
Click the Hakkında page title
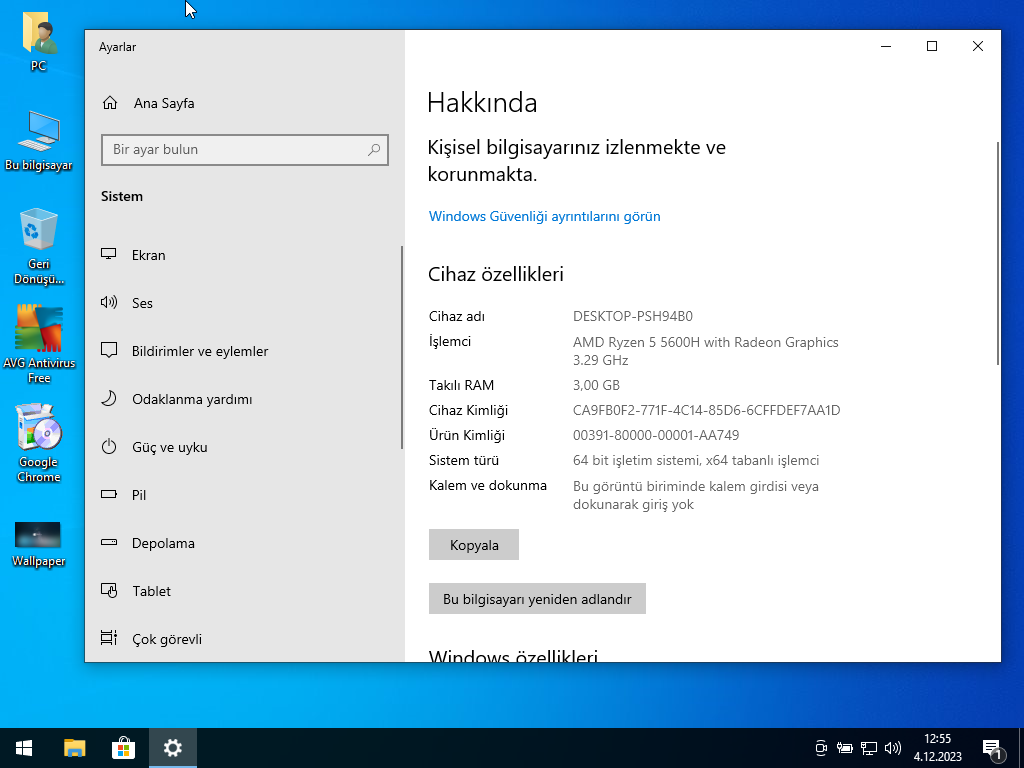[x=482, y=103]
